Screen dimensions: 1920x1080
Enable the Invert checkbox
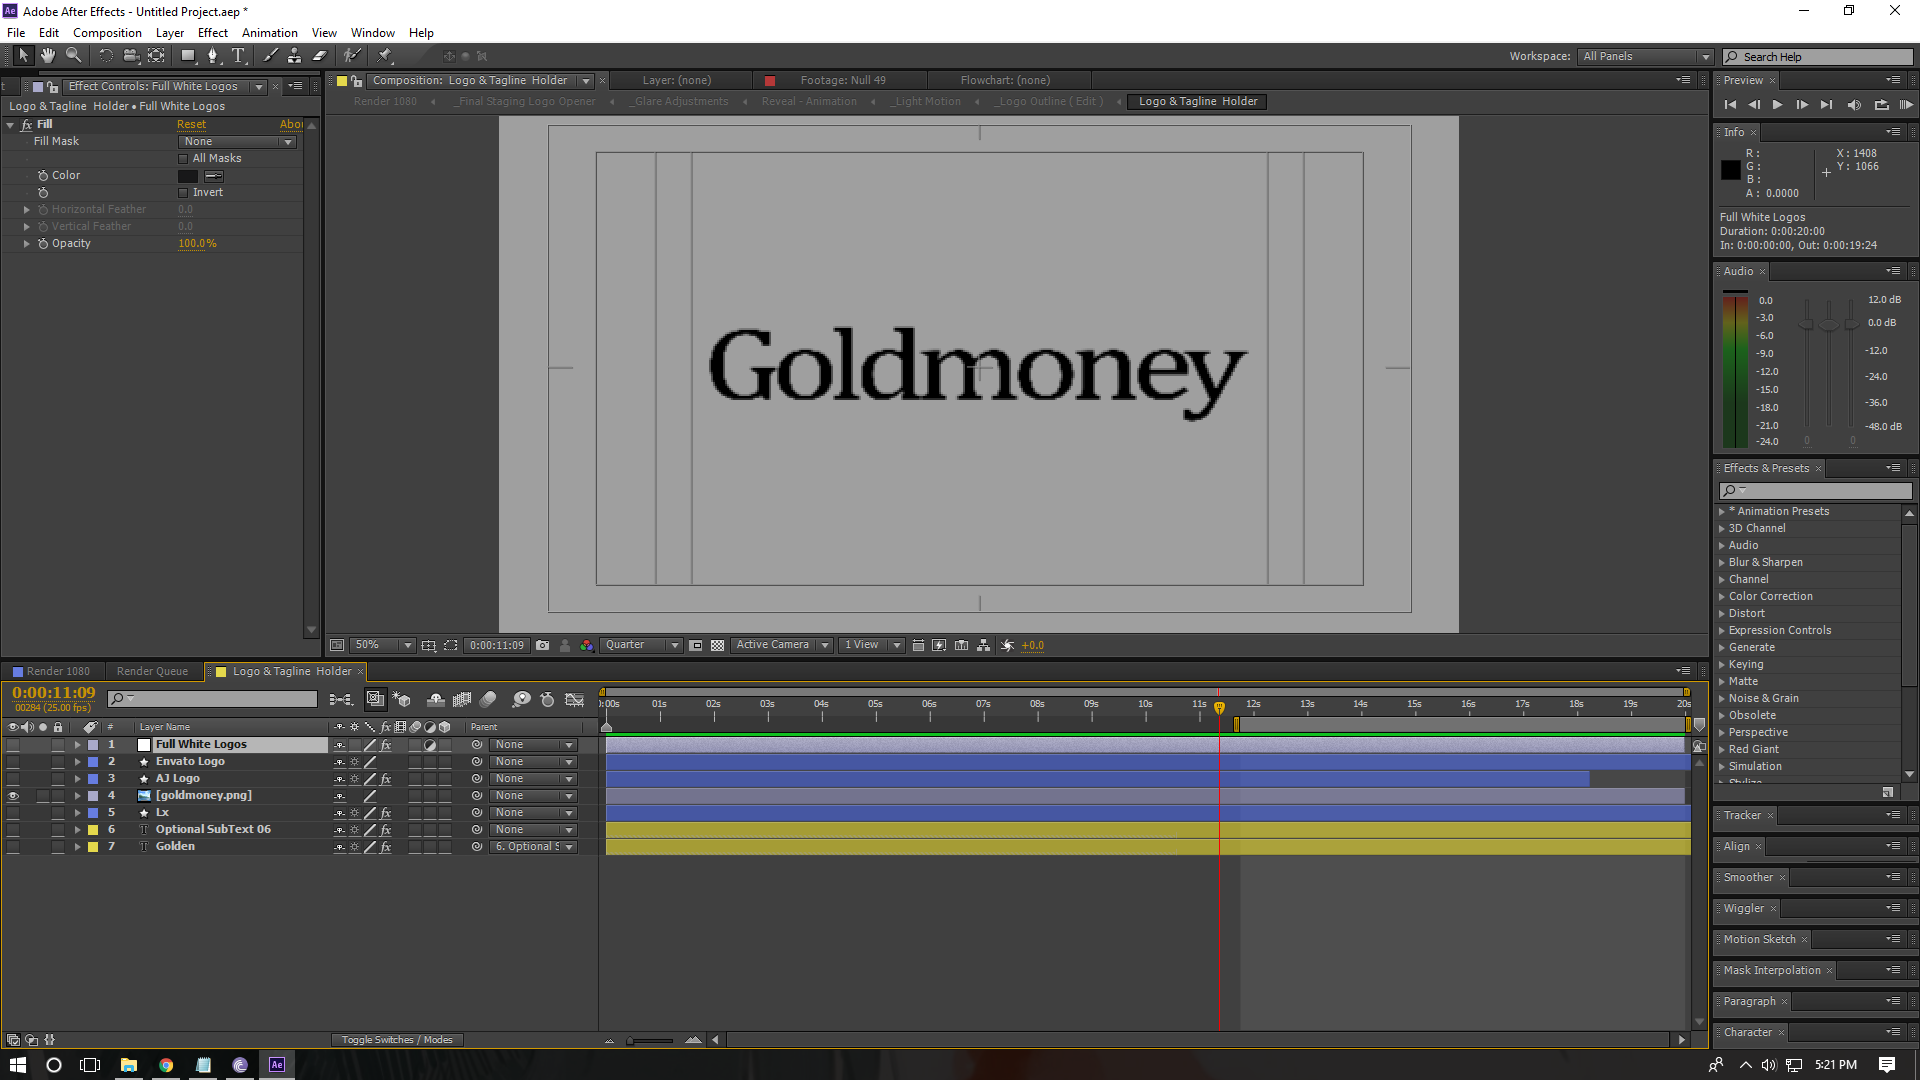183,193
